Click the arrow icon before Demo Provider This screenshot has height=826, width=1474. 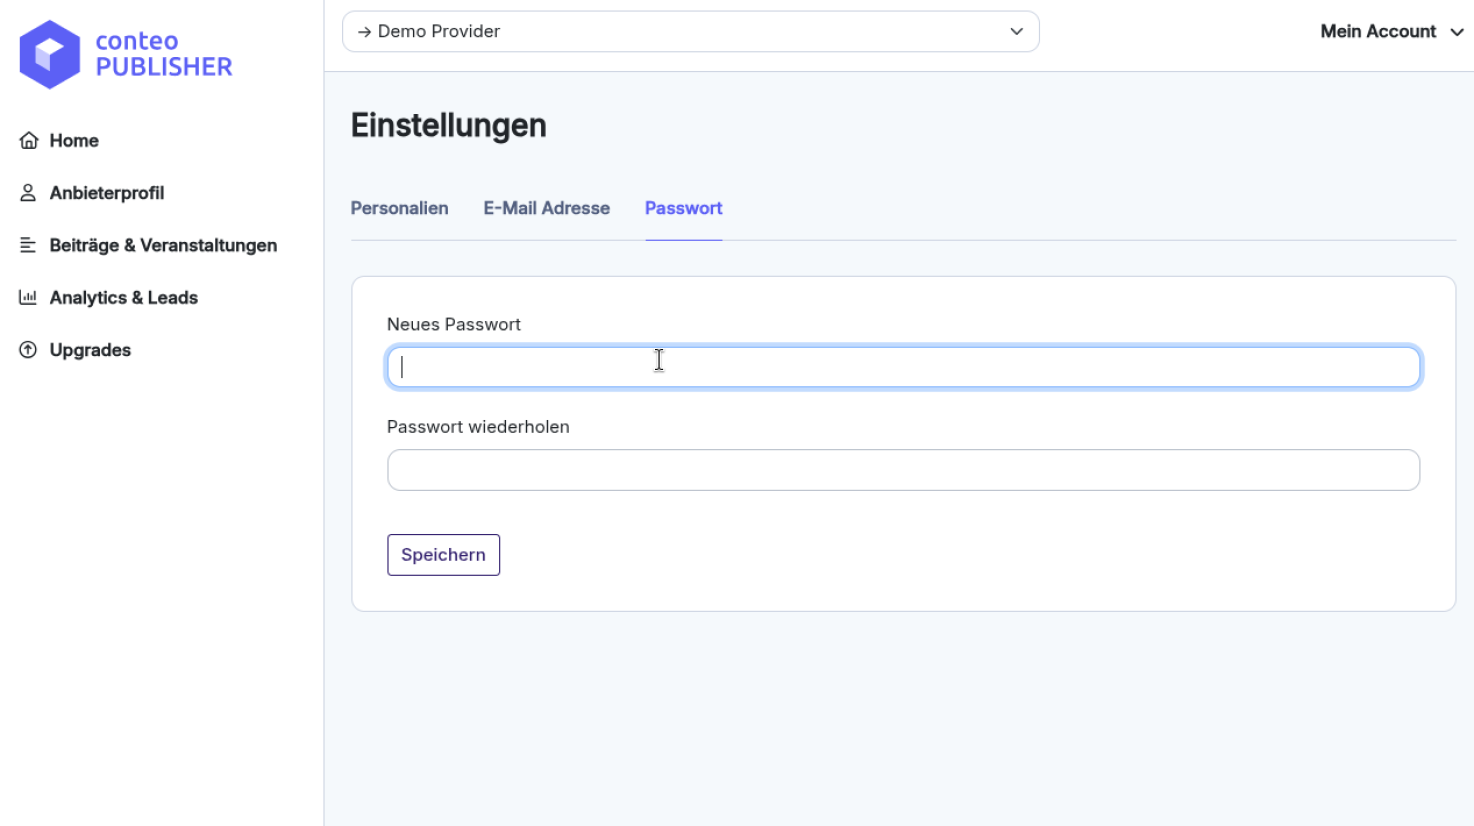point(364,32)
